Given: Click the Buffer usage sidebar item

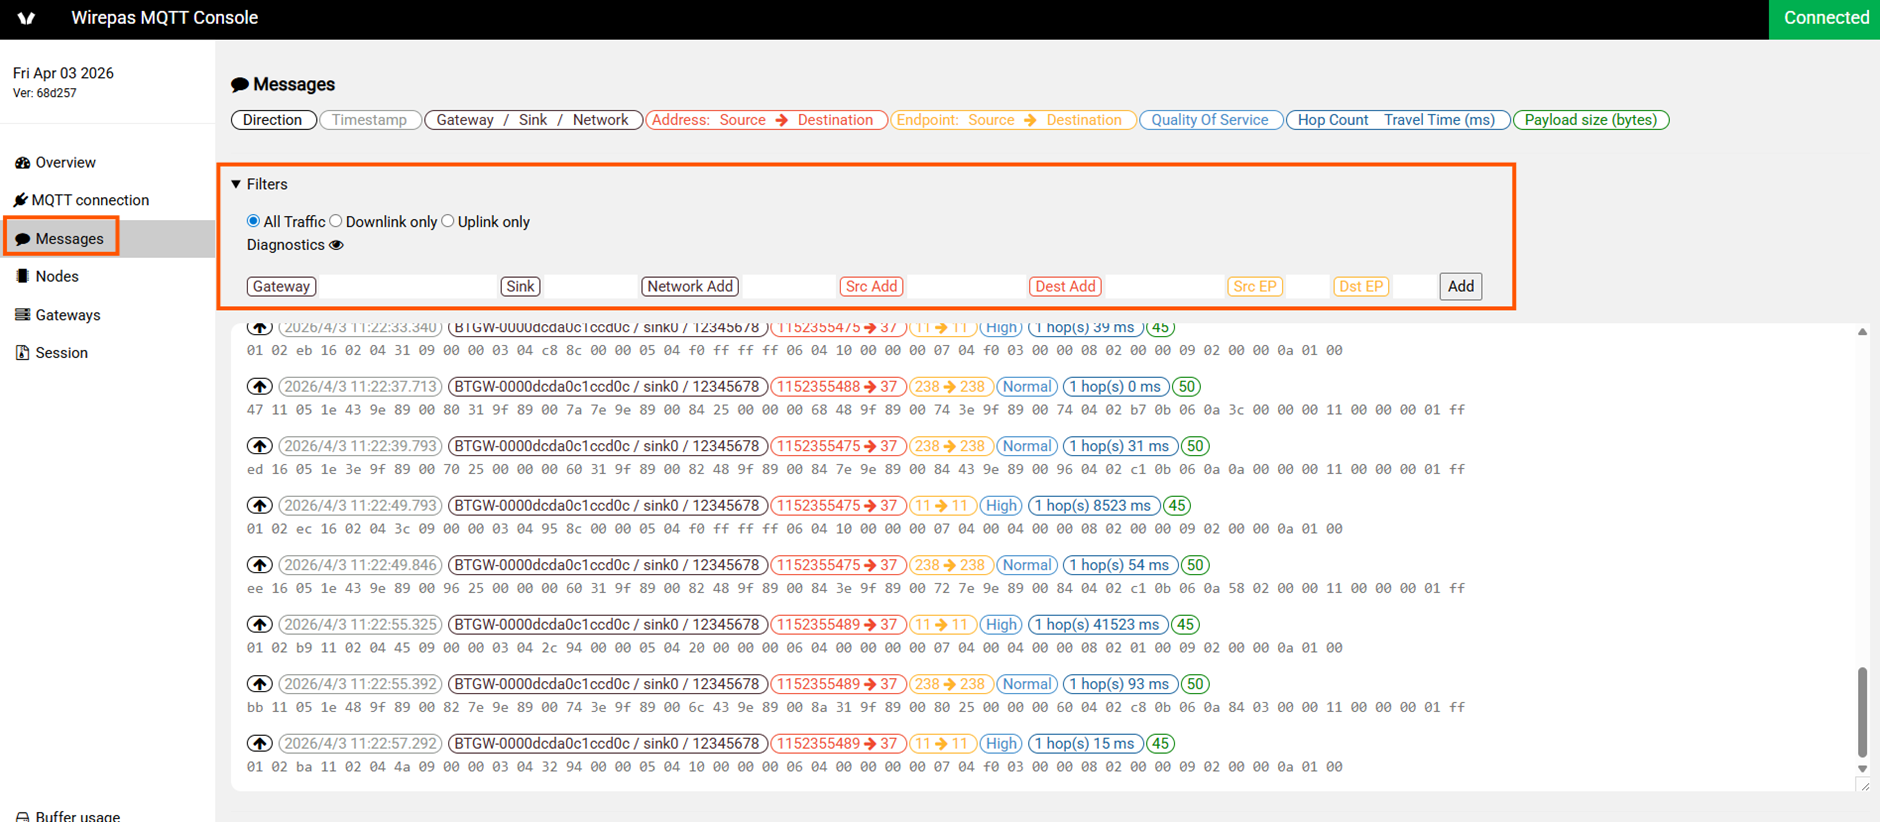Looking at the screenshot, I should pos(68,815).
